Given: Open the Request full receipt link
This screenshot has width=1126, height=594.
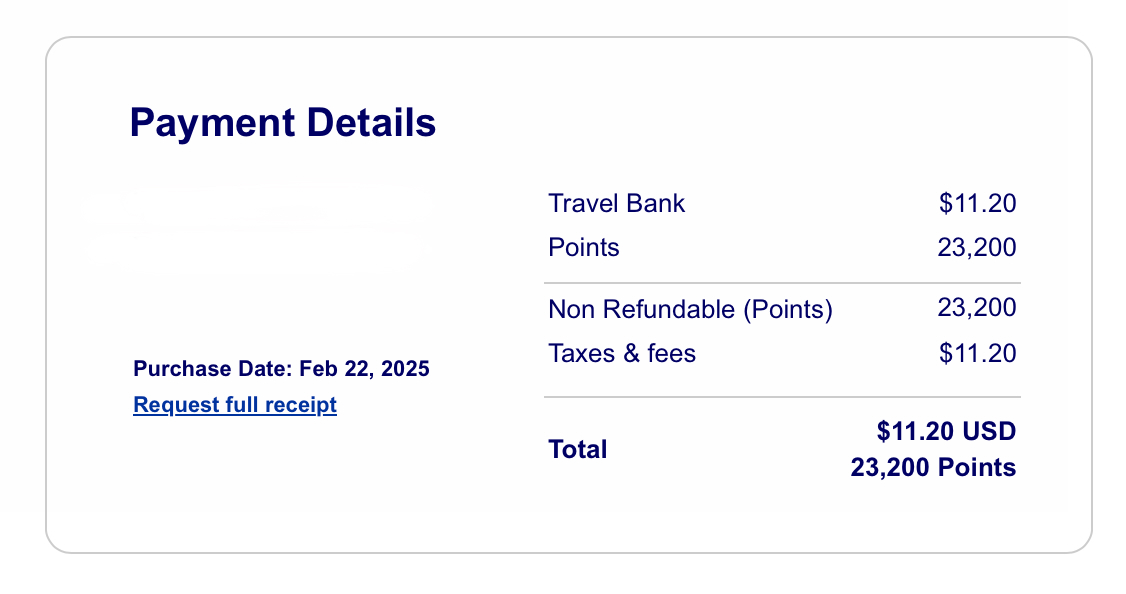Looking at the screenshot, I should [235, 405].
